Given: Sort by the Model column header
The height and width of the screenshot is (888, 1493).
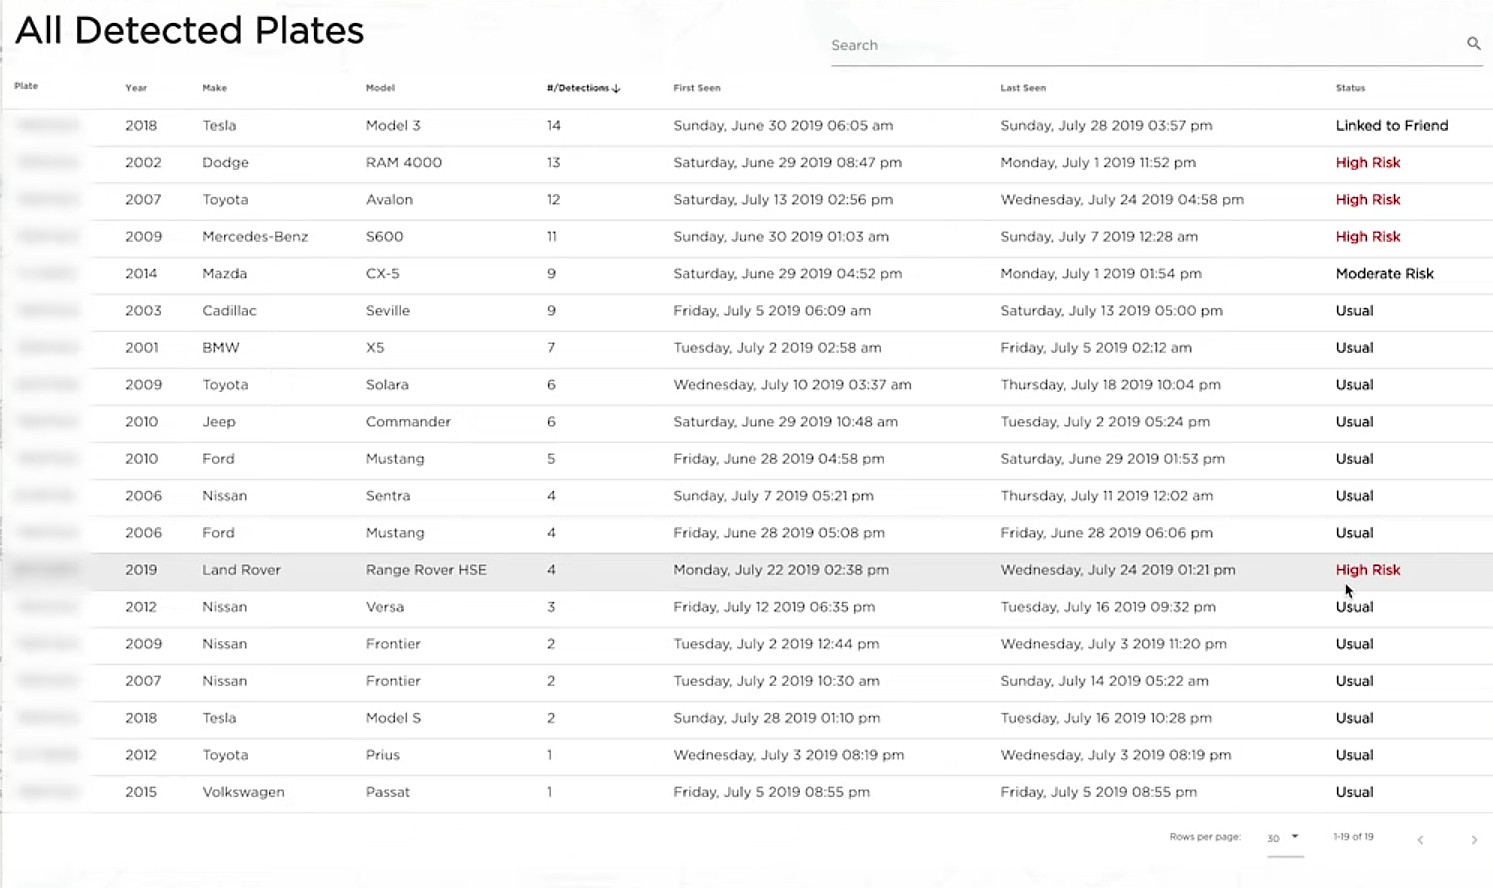Looking at the screenshot, I should [x=380, y=88].
